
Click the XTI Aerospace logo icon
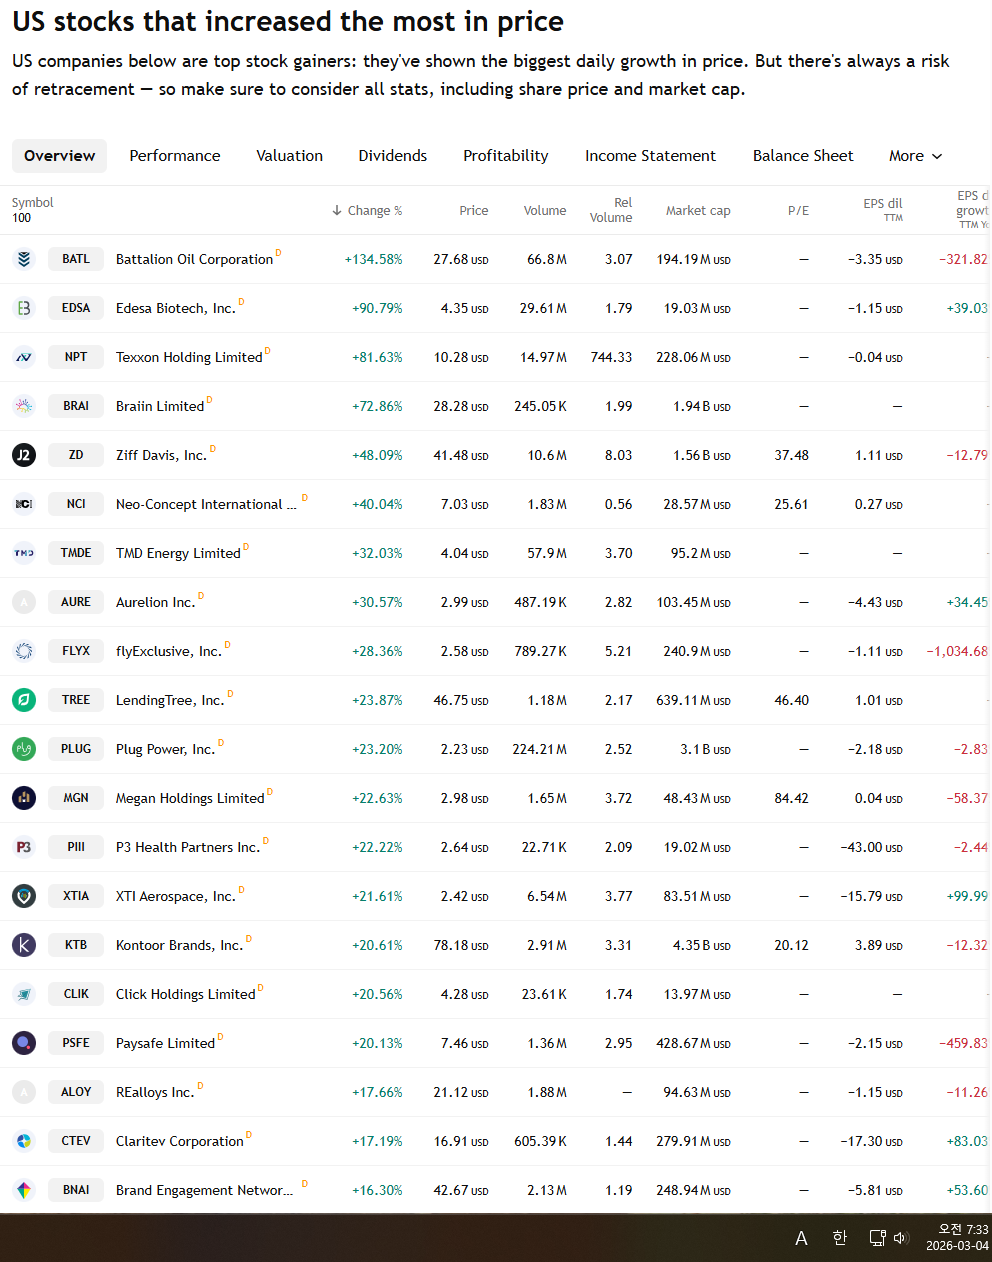[x=24, y=896]
